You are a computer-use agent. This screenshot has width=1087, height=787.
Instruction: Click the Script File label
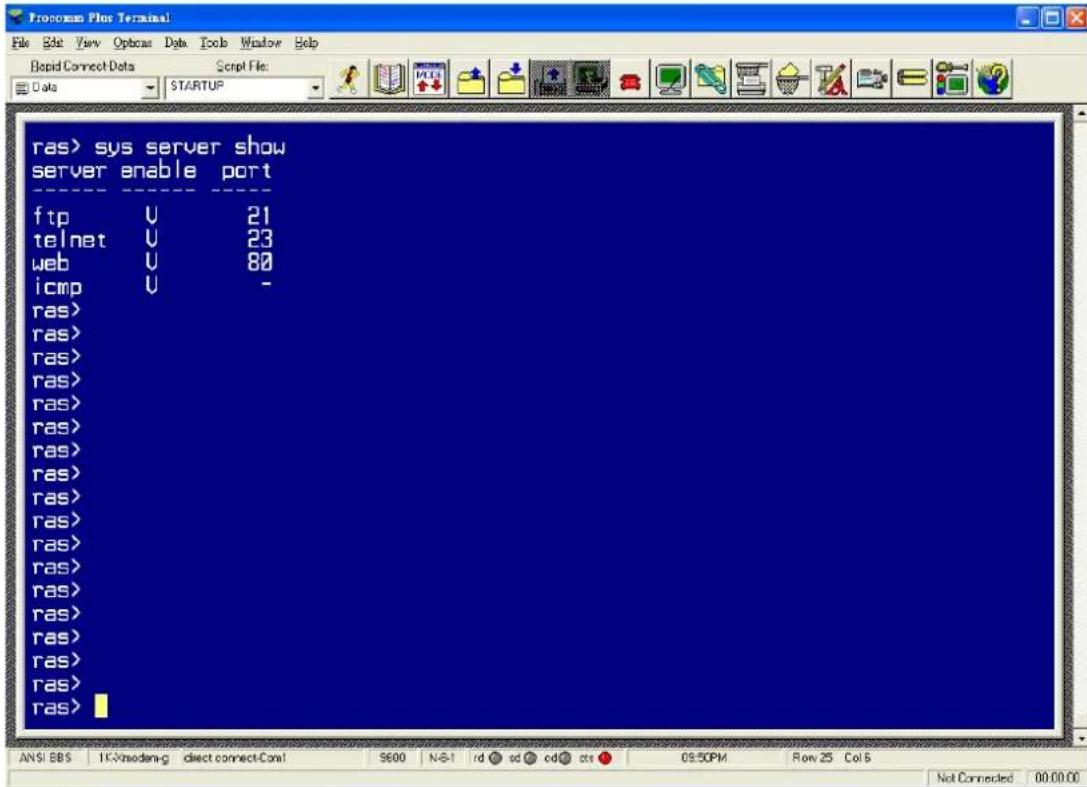(x=243, y=67)
